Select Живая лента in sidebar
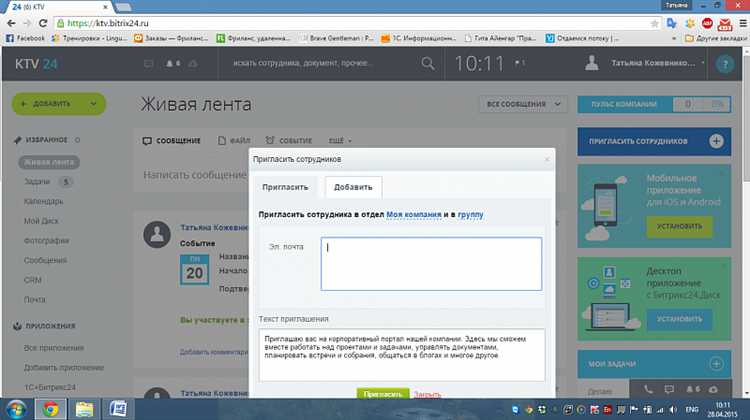 pyautogui.click(x=49, y=162)
